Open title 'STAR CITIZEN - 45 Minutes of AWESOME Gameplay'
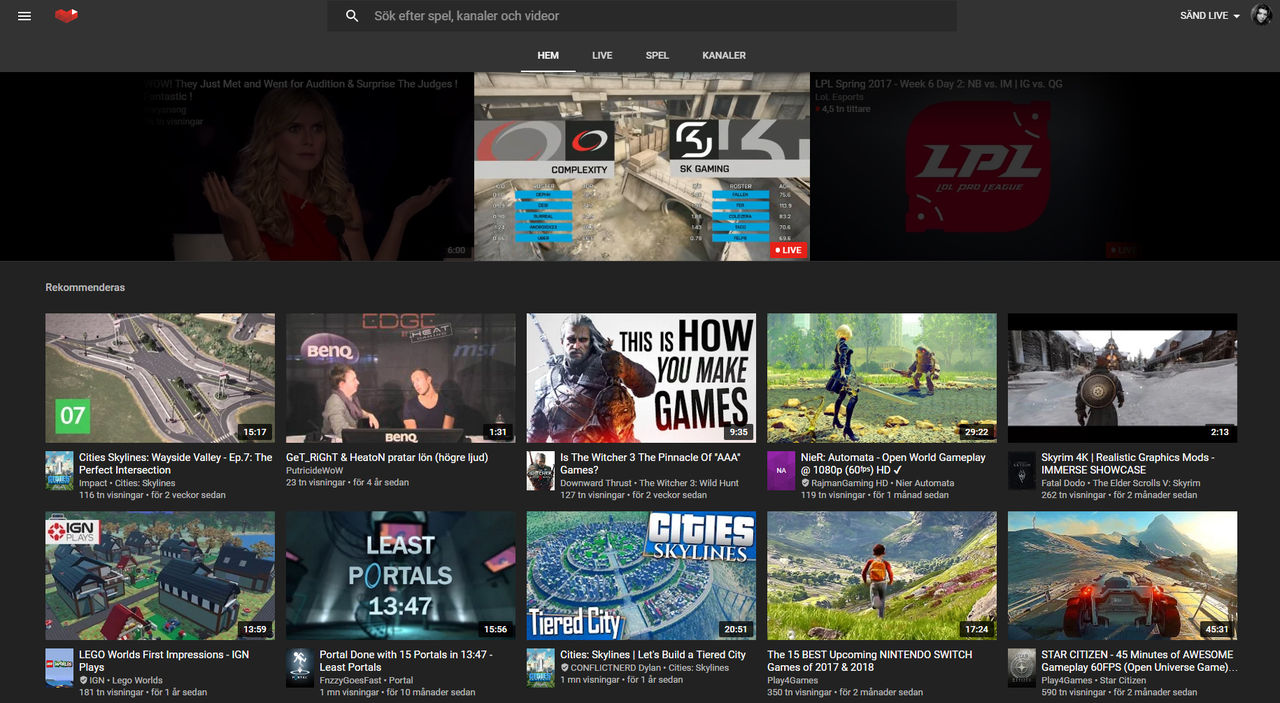Viewport: 1280px width, 703px height. 1139,660
